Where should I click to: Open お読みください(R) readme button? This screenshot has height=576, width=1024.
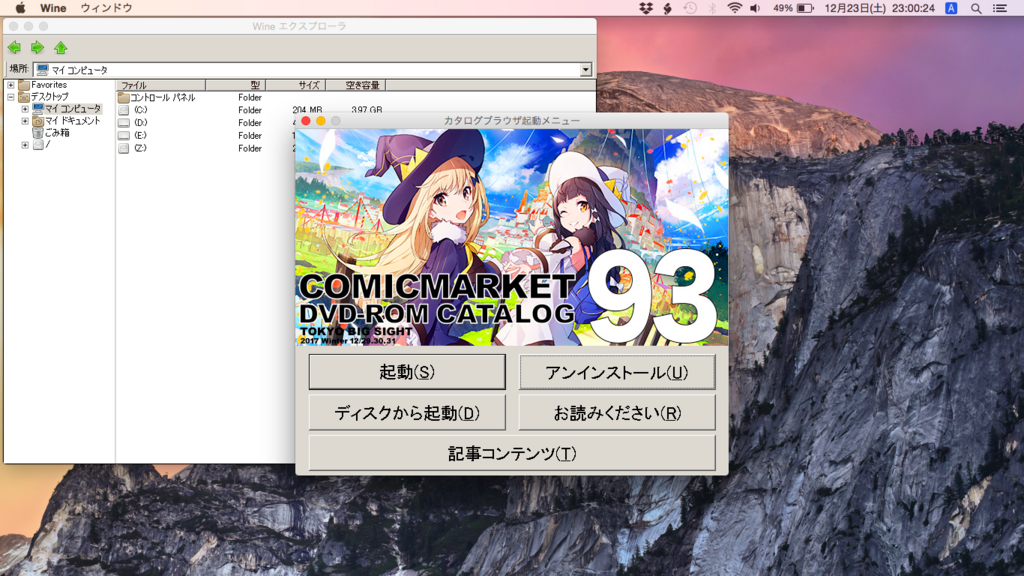tap(616, 413)
